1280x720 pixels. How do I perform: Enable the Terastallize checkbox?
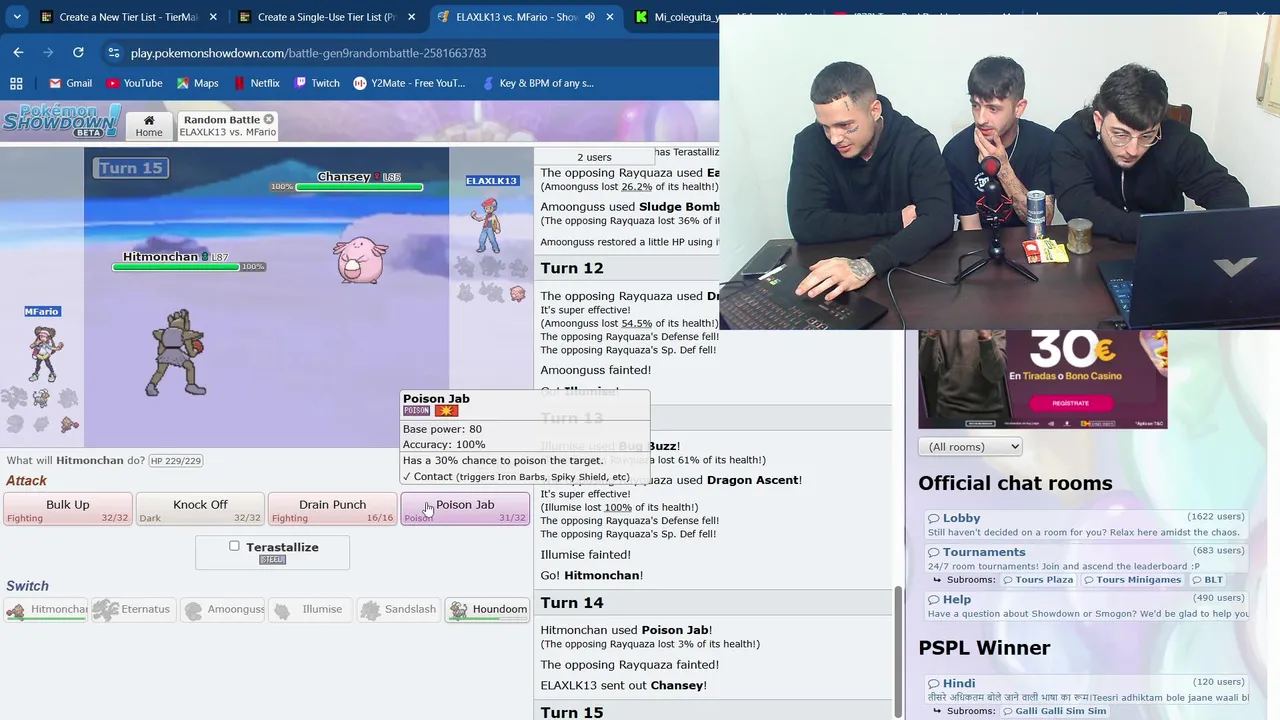(x=234, y=546)
